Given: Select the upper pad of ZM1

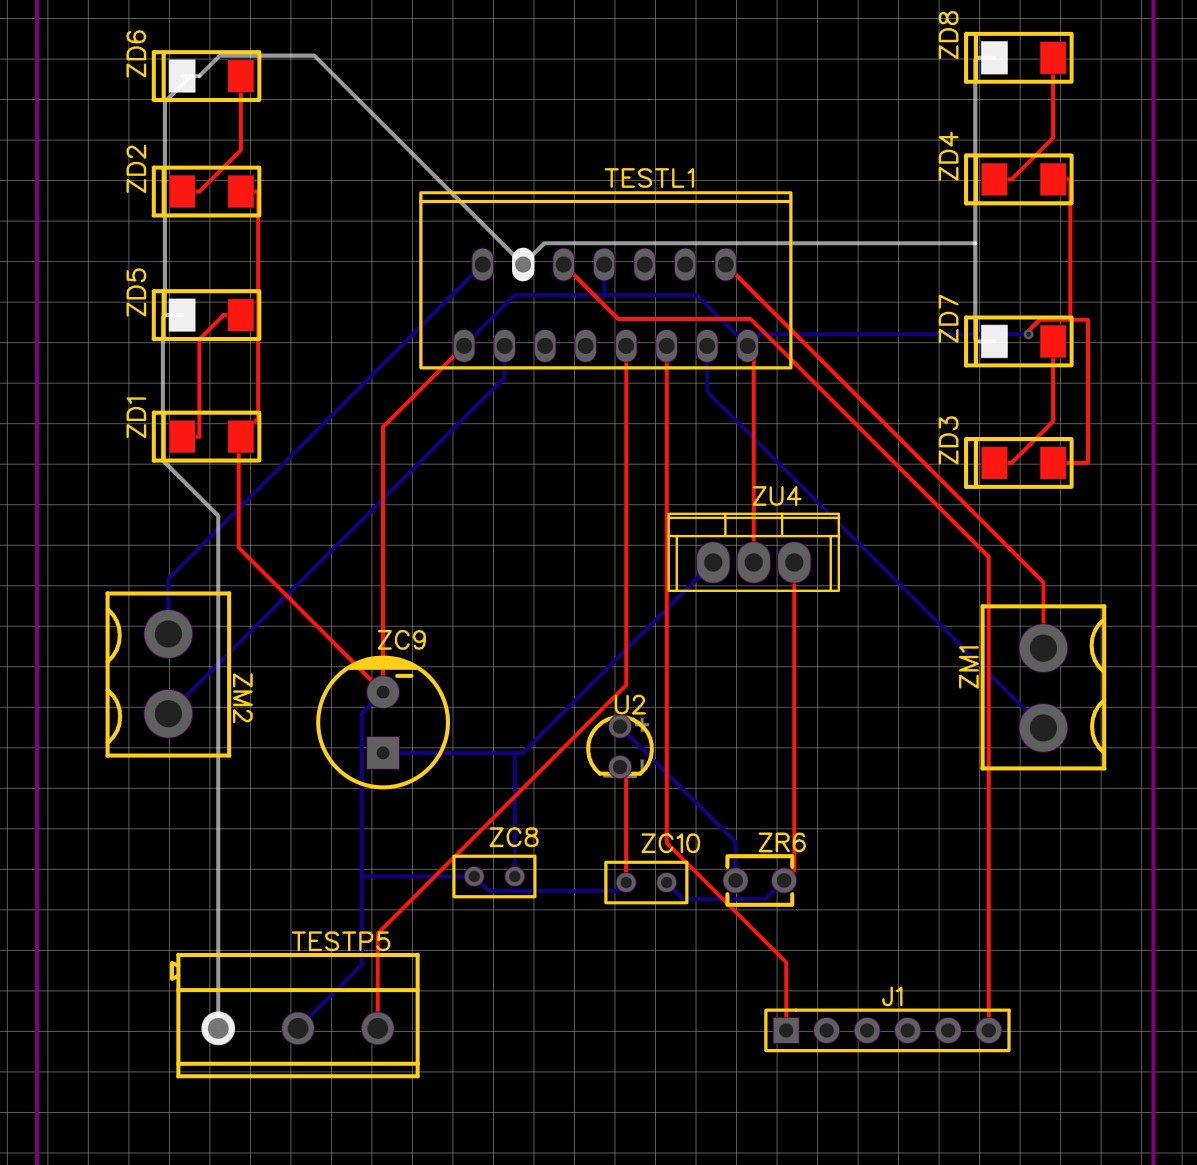Looking at the screenshot, I should coord(1044,648).
